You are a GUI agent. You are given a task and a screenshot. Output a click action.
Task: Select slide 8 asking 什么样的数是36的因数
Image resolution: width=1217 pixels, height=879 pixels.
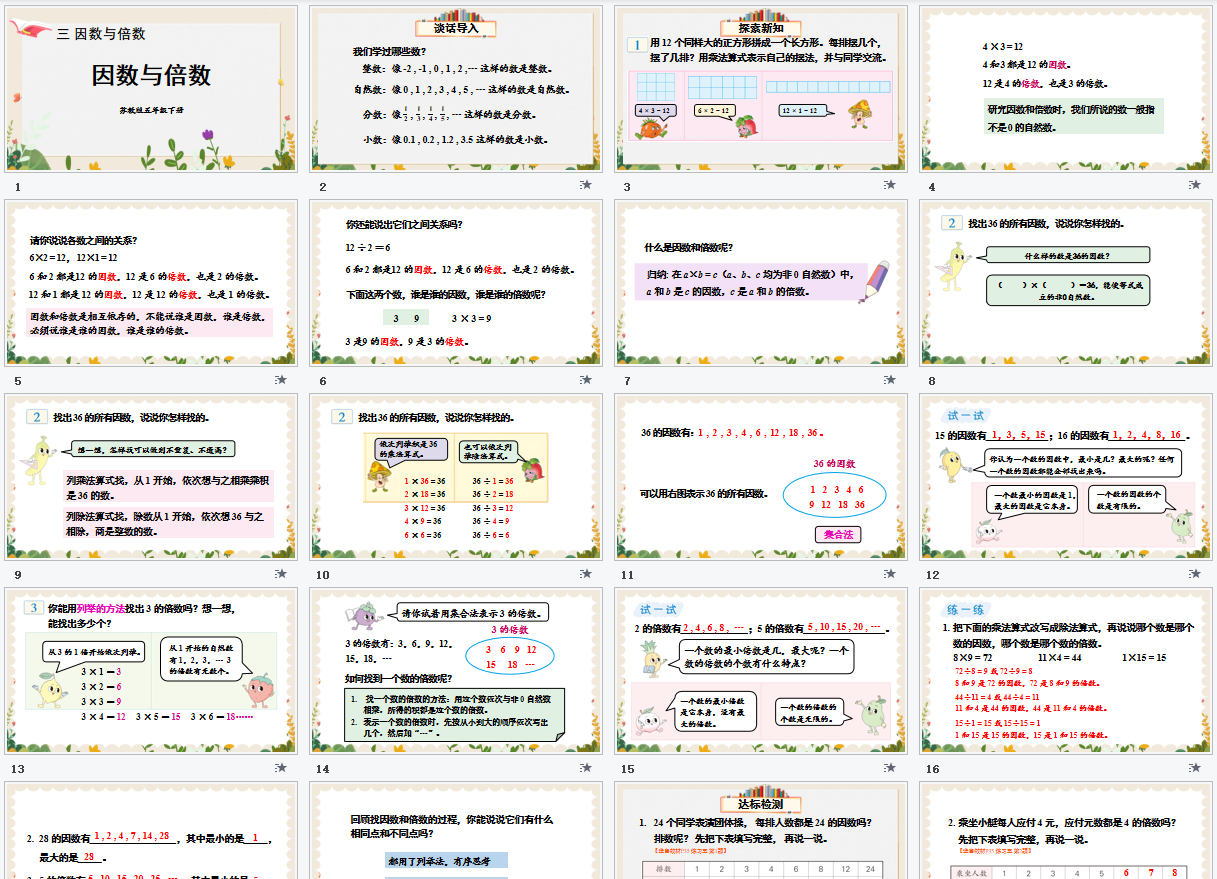(x=1066, y=282)
